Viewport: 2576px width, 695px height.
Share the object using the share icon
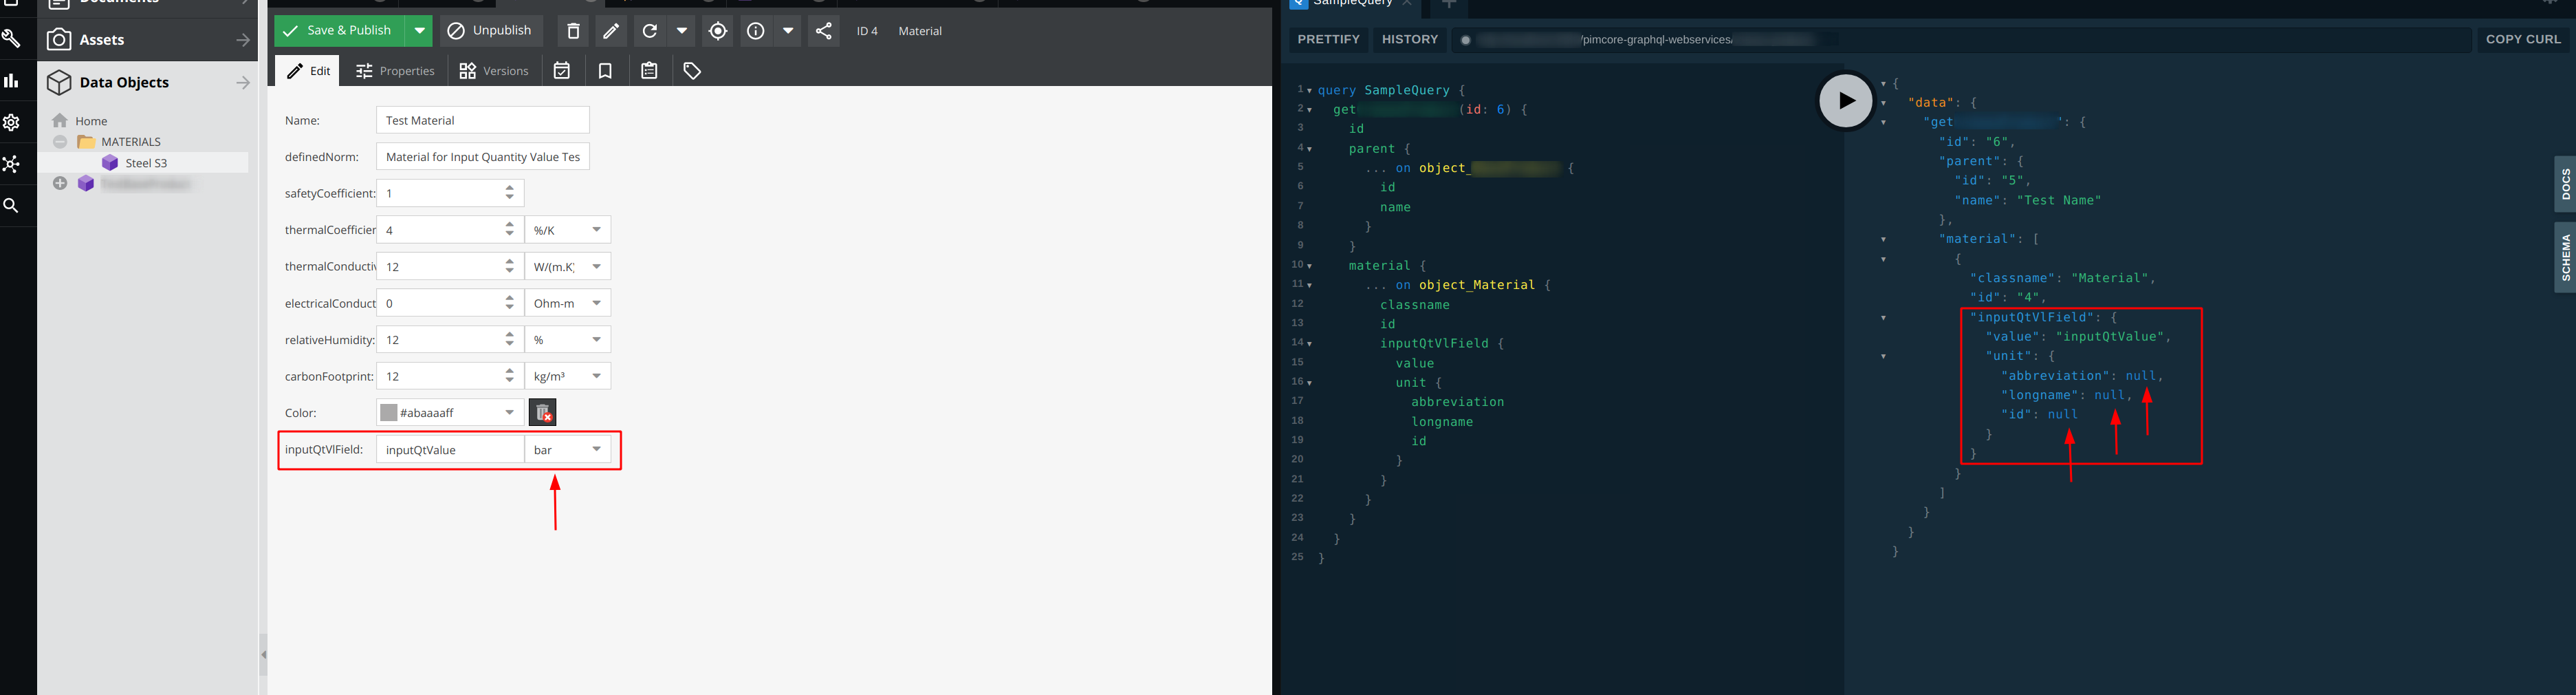click(x=823, y=31)
